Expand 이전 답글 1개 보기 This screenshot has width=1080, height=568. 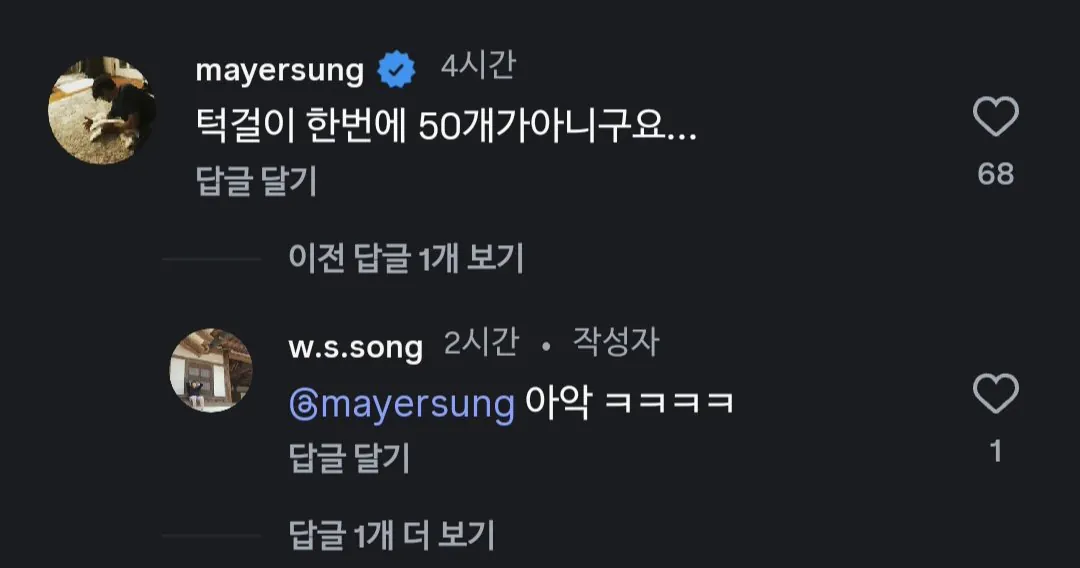pyautogui.click(x=406, y=258)
